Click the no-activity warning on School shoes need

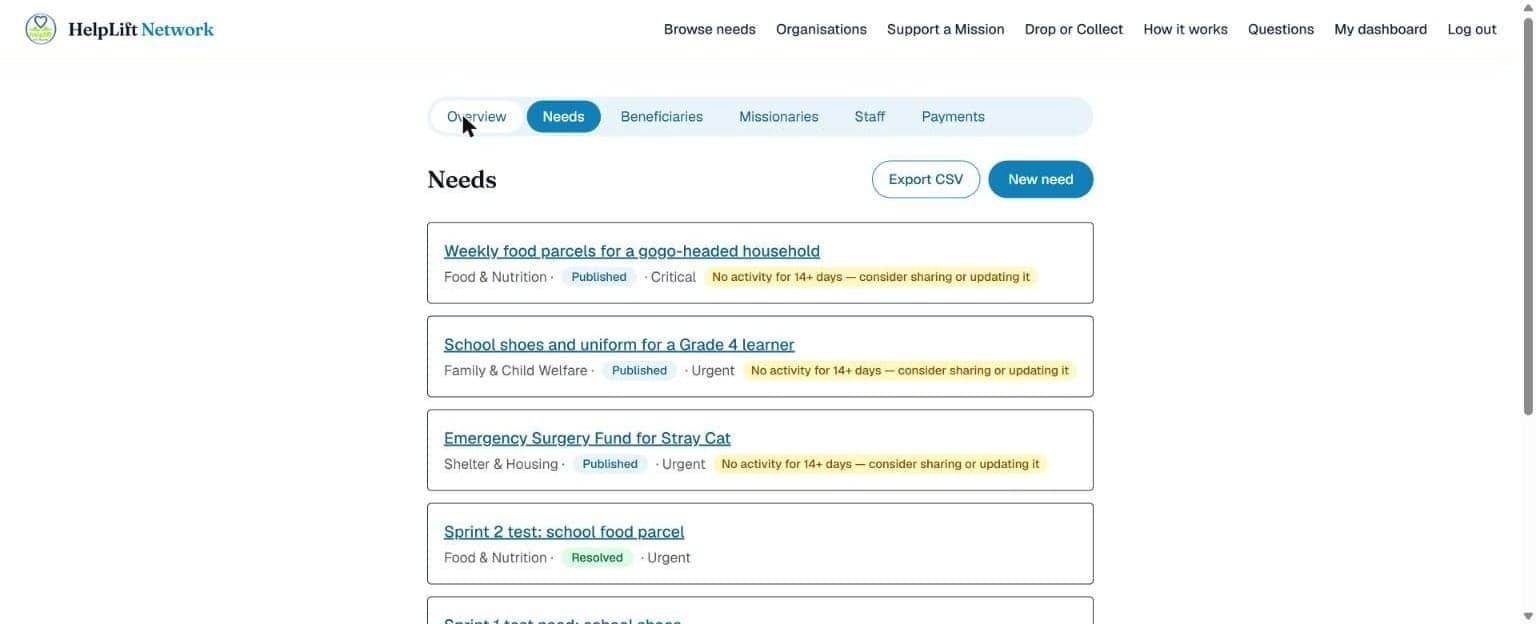pos(910,371)
